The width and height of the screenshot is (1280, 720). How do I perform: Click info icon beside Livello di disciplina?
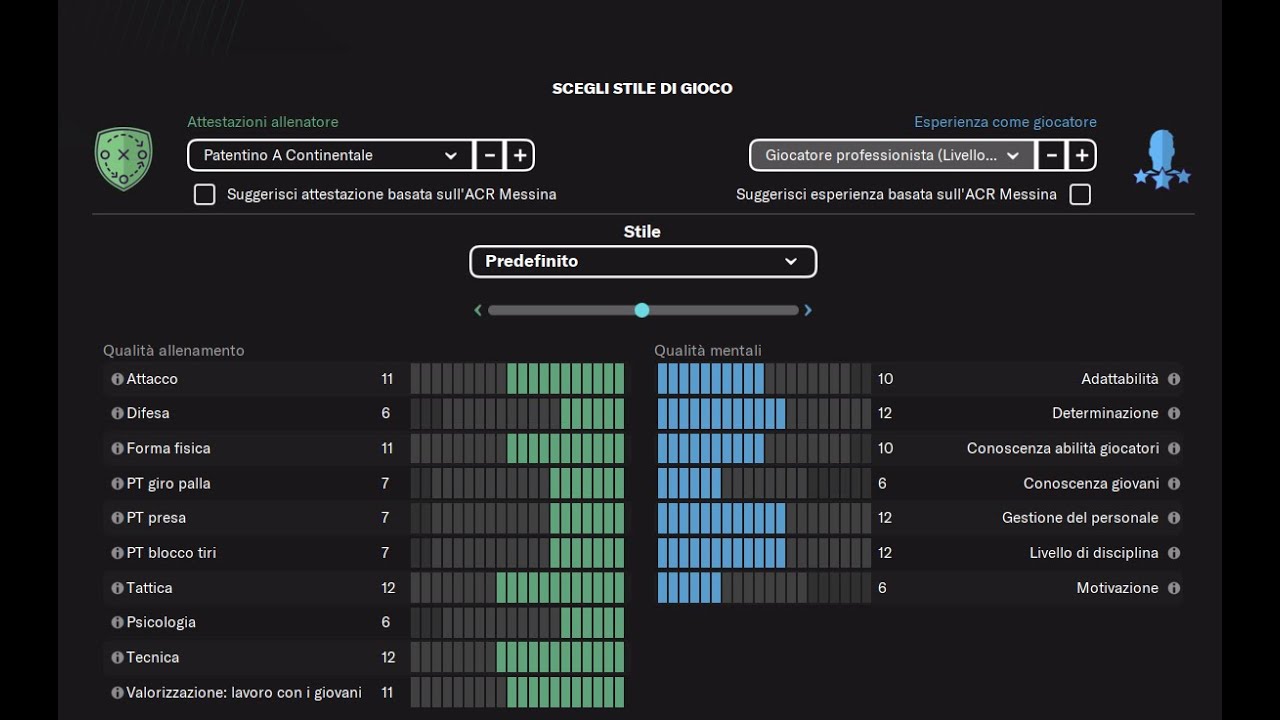coord(1174,553)
